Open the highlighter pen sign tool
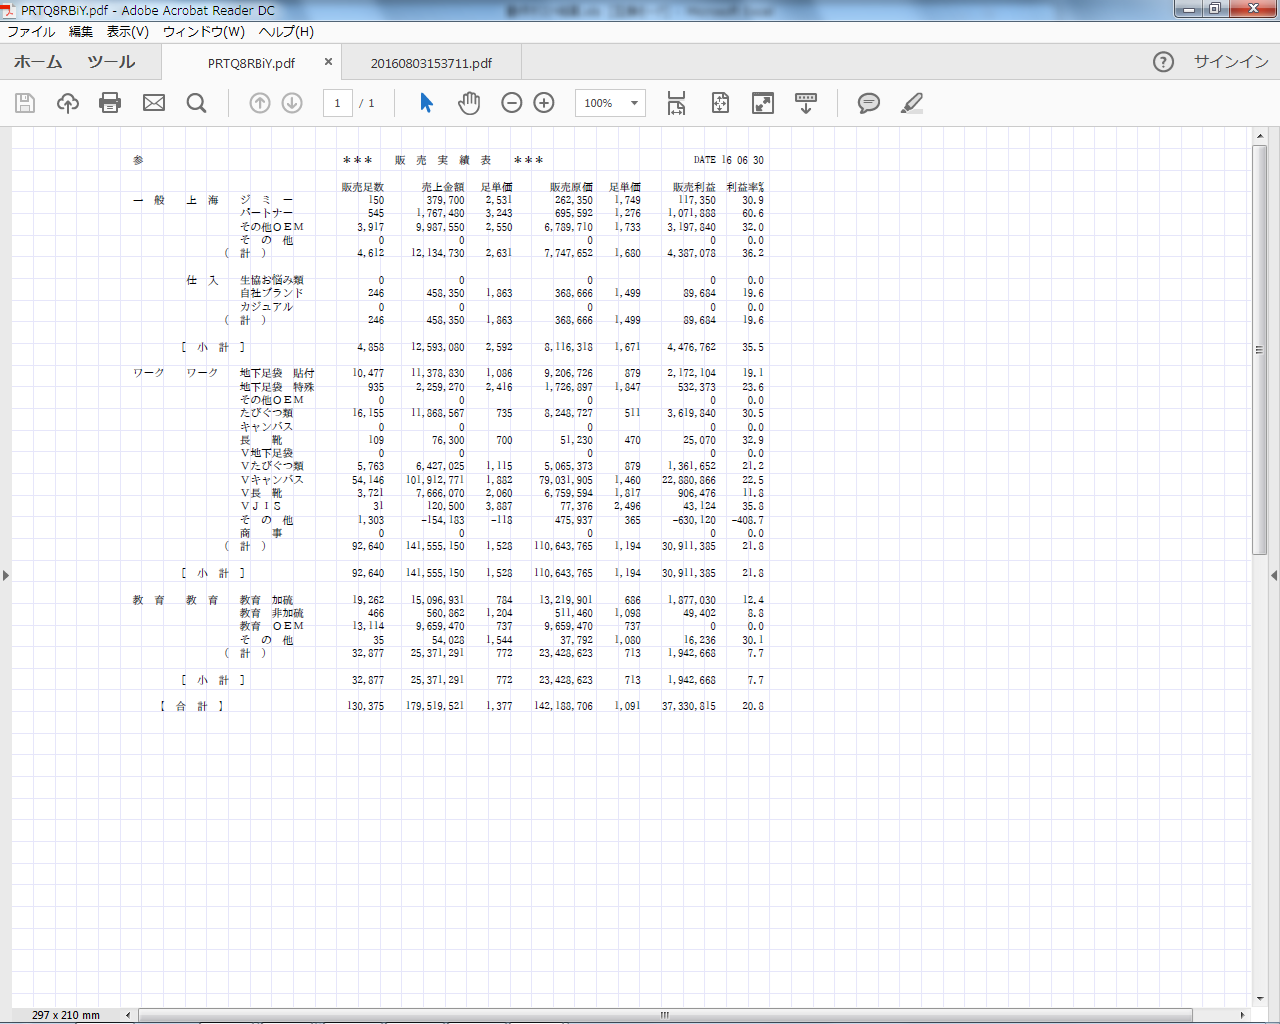 [x=911, y=103]
